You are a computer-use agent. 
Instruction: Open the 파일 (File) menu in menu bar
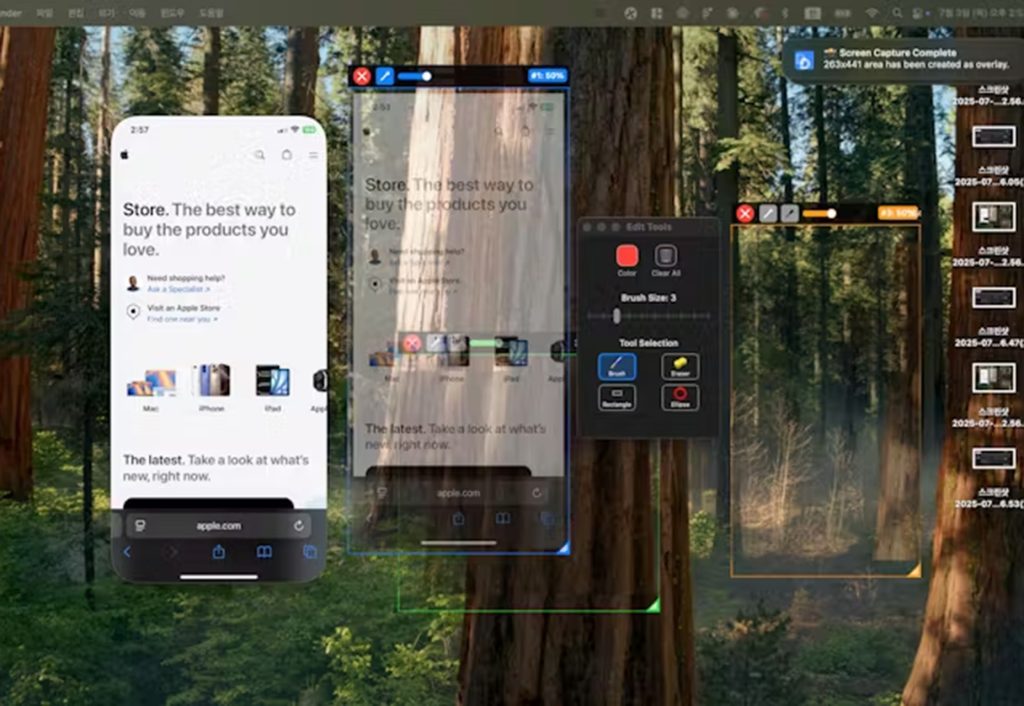(44, 13)
